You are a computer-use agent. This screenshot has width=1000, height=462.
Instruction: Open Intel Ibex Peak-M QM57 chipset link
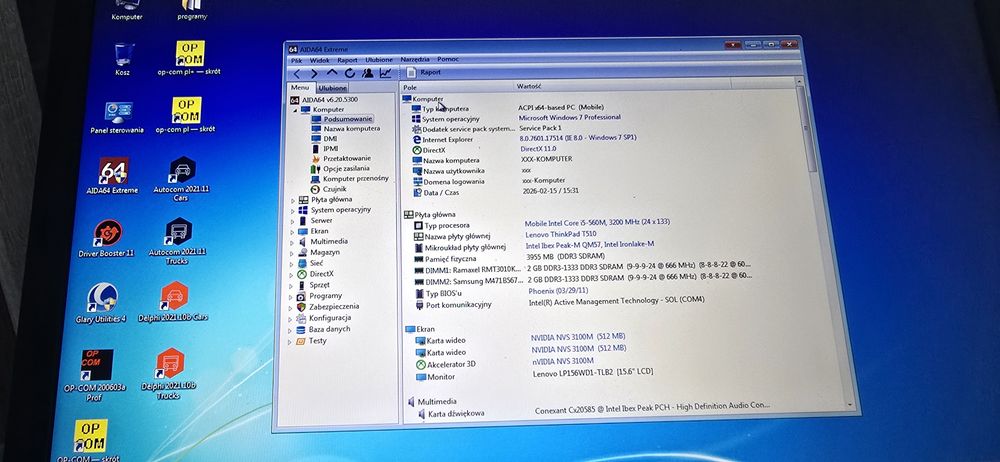point(589,245)
